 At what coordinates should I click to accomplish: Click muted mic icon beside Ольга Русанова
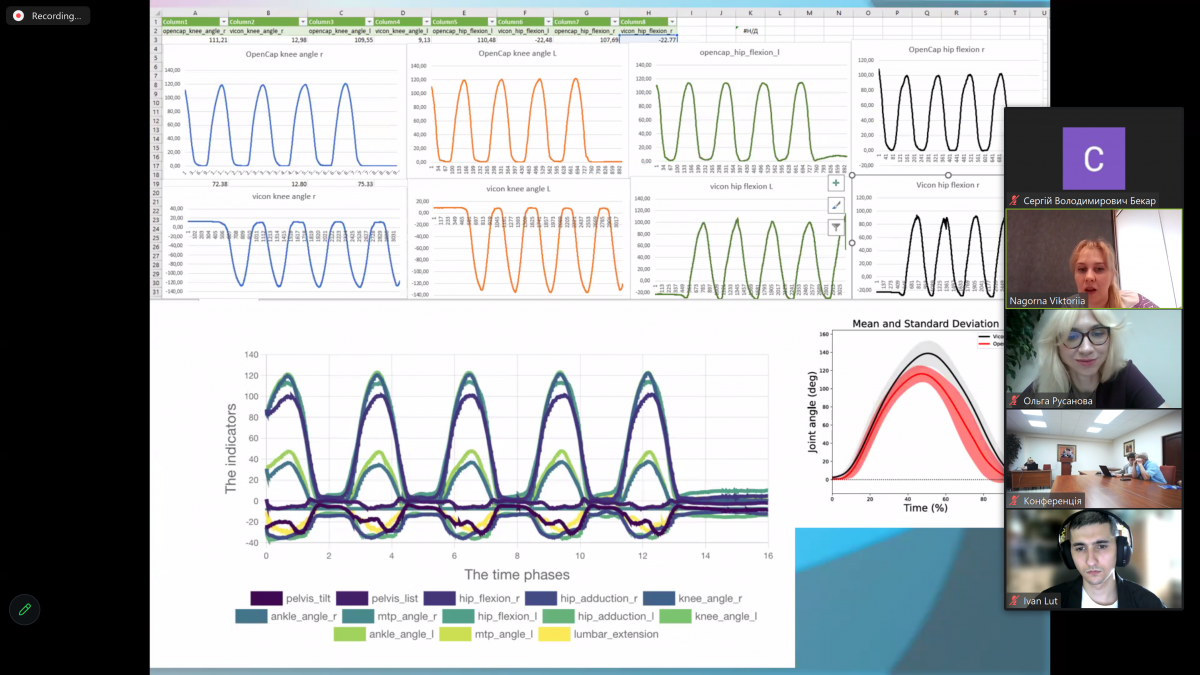pos(1014,401)
